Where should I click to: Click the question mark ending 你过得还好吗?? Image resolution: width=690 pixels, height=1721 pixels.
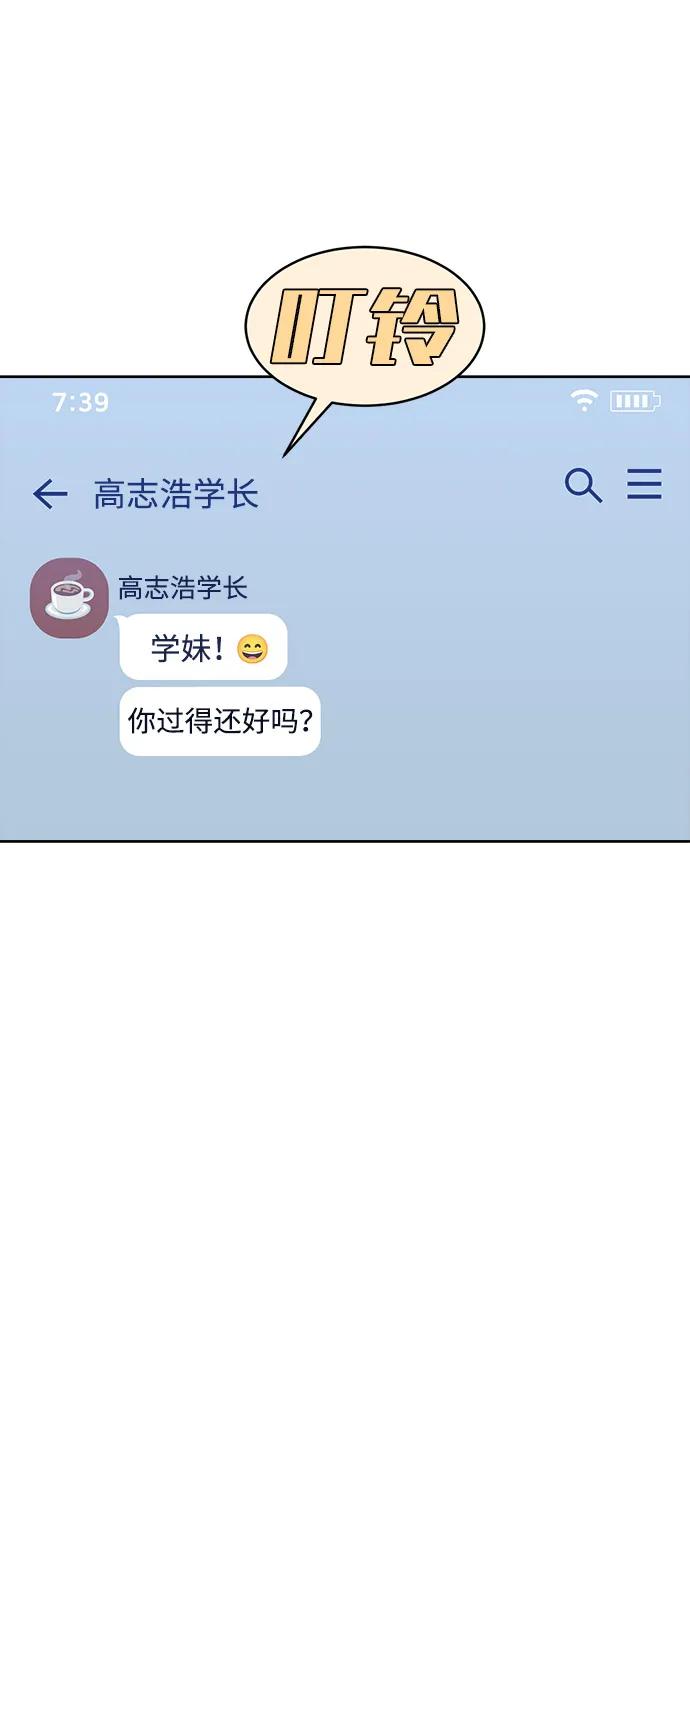click(305, 721)
